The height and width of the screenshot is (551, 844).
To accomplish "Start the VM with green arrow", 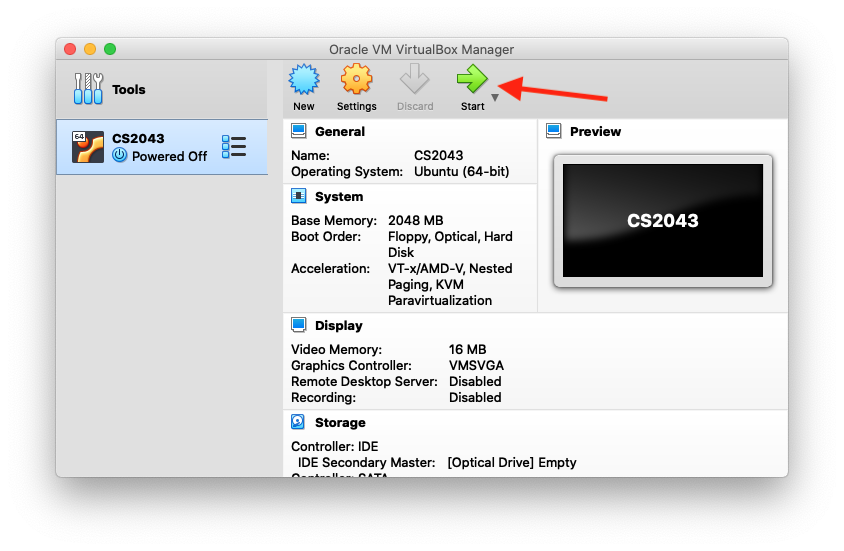I will click(x=472, y=79).
